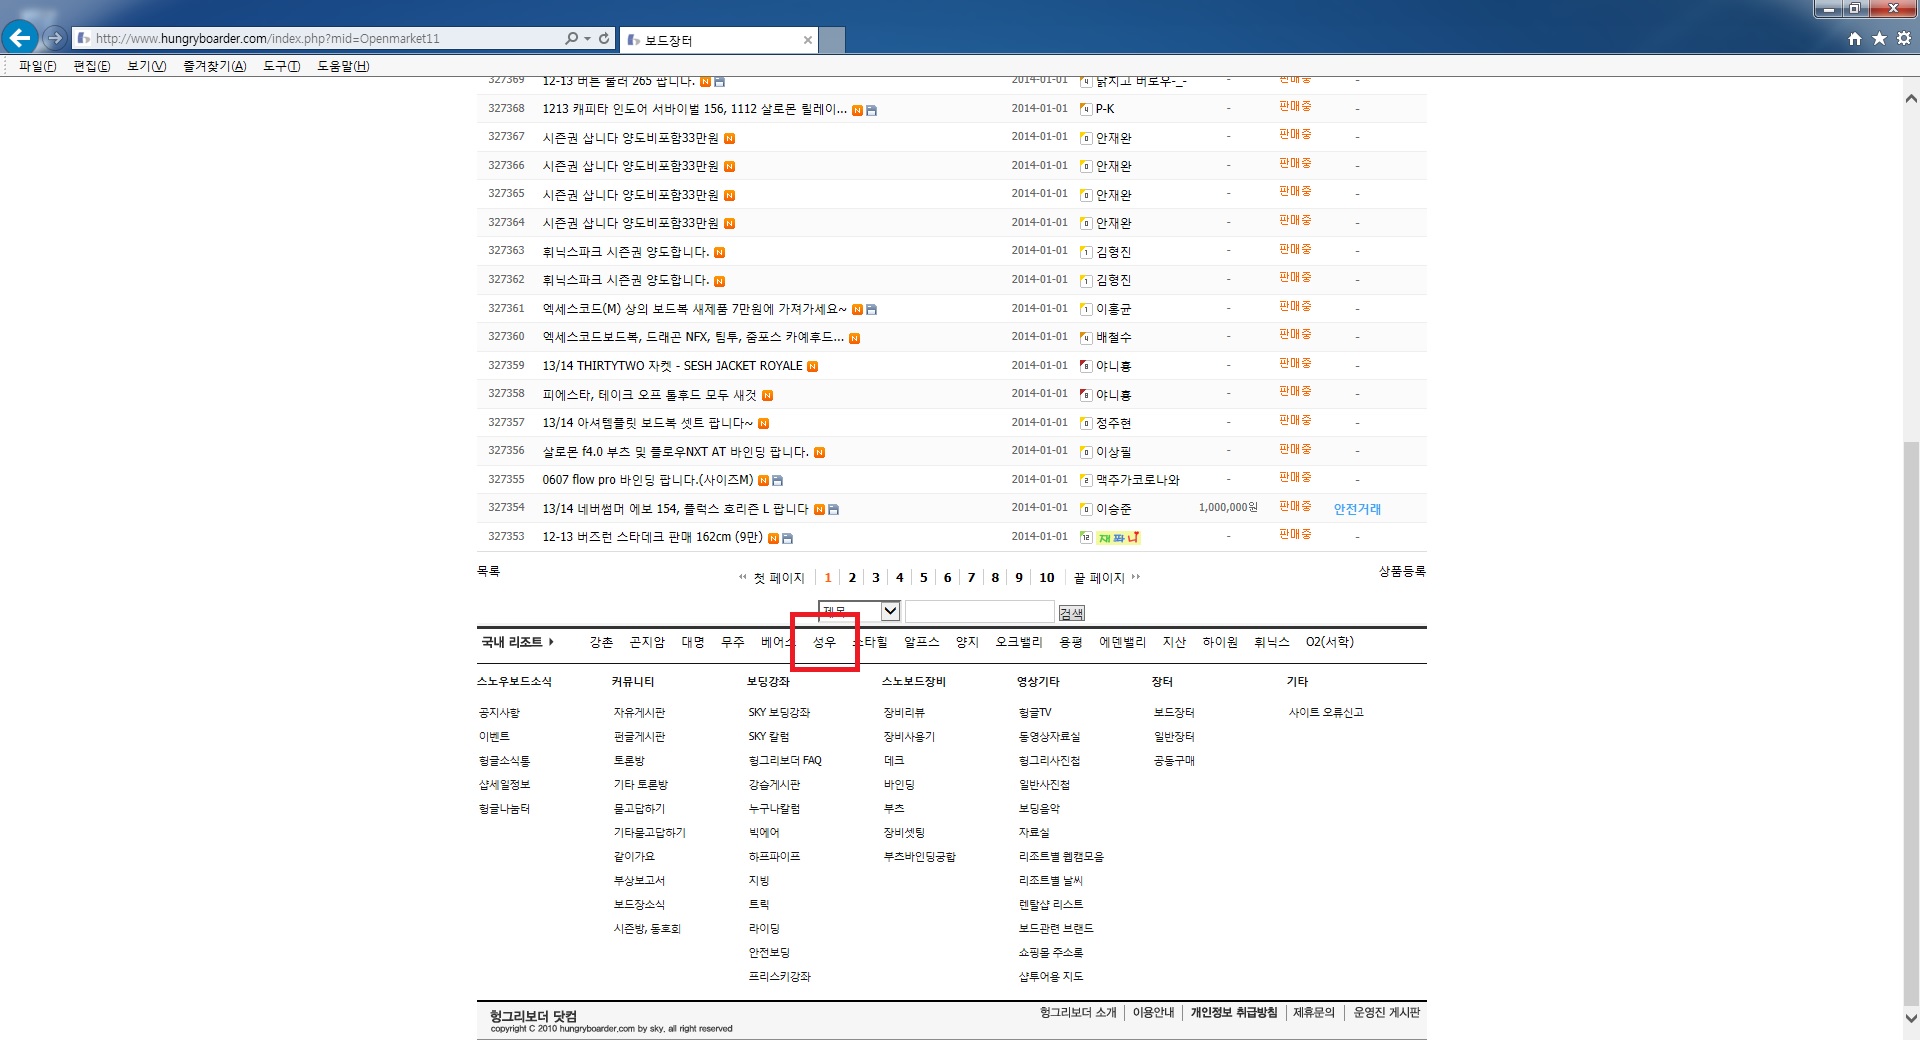Click the address bar search magnifier icon
Image resolution: width=1920 pixels, height=1040 pixels.
(x=571, y=39)
